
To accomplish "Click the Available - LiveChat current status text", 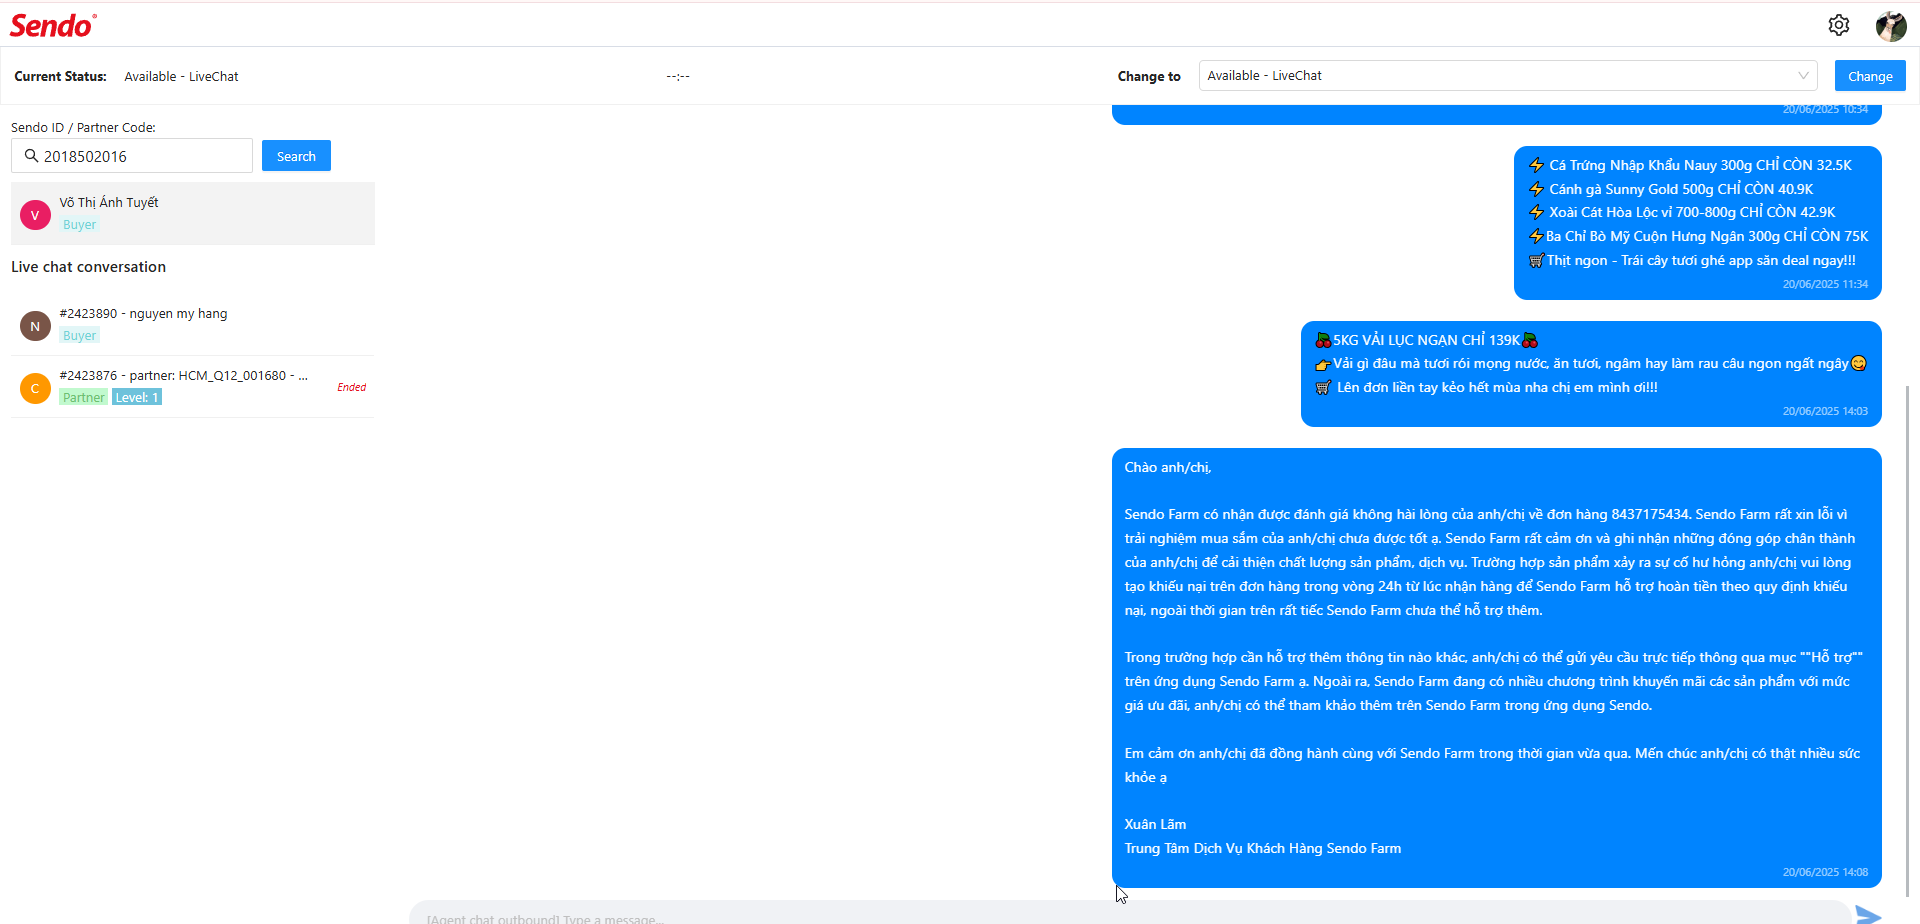I will [181, 76].
